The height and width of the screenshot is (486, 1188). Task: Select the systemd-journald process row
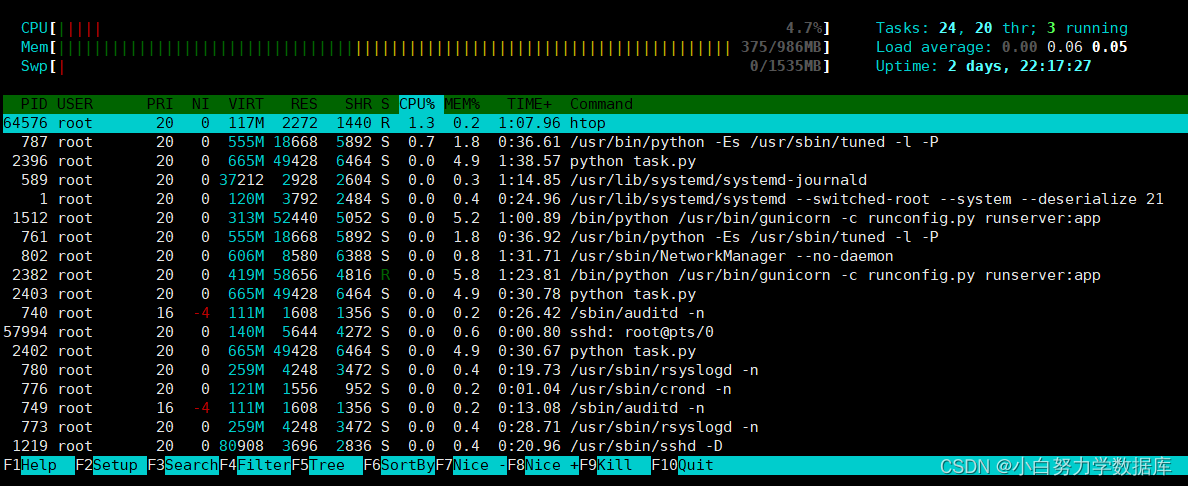594,180
